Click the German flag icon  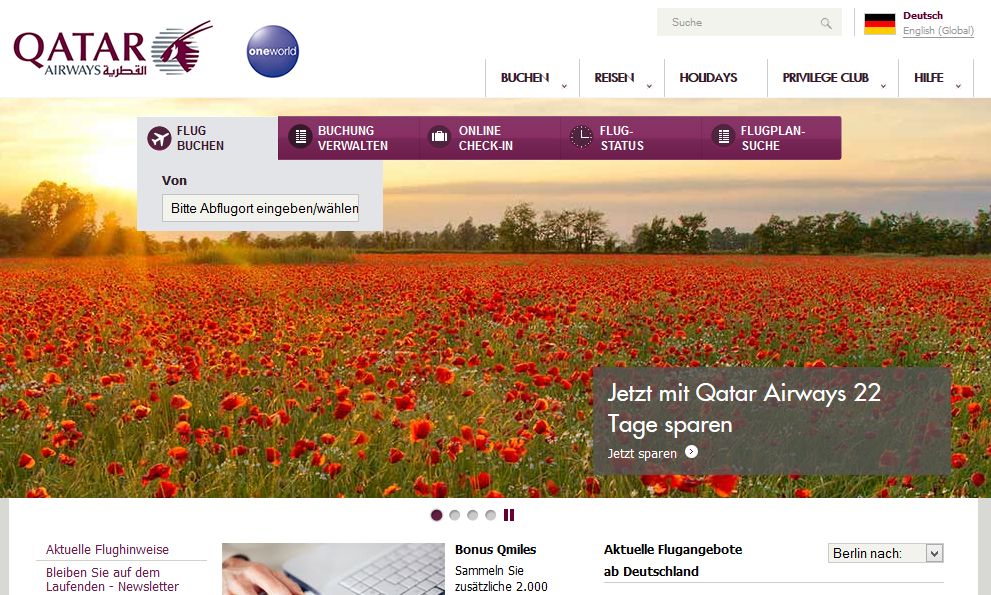pos(880,24)
